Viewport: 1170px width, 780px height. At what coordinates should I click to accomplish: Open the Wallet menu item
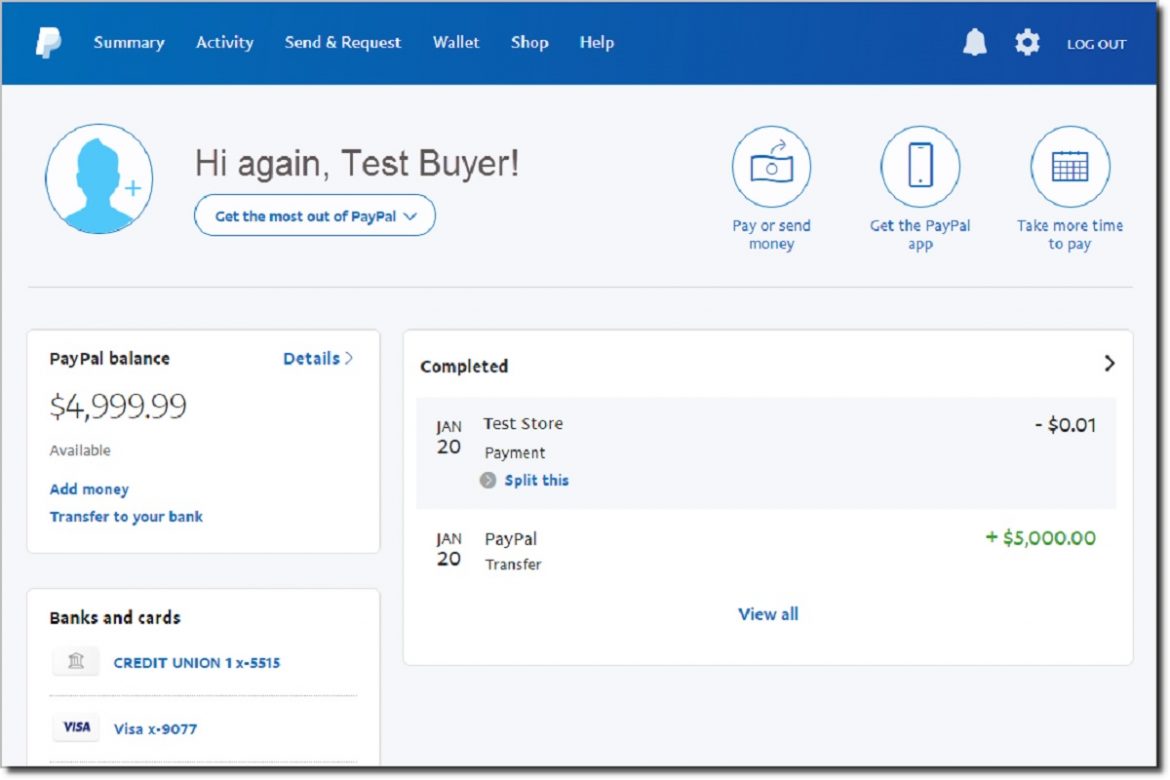(456, 42)
